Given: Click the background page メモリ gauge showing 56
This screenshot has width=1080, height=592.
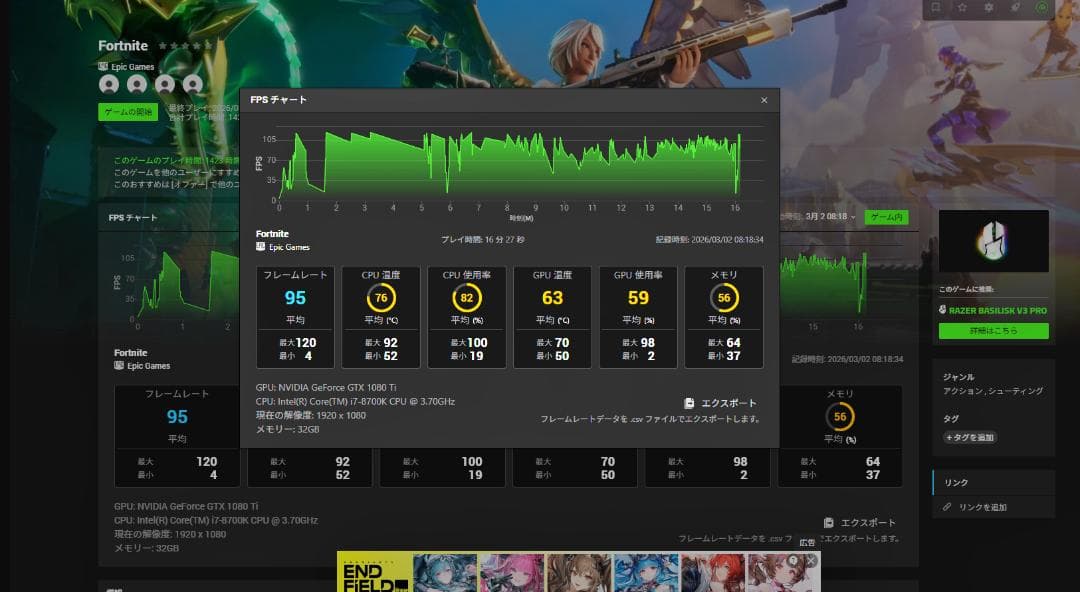Looking at the screenshot, I should [x=840, y=417].
